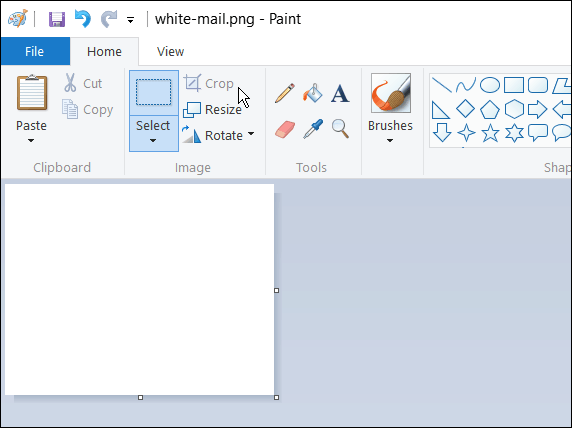Undo the last action
This screenshot has width=572, height=428.
pos(83,19)
